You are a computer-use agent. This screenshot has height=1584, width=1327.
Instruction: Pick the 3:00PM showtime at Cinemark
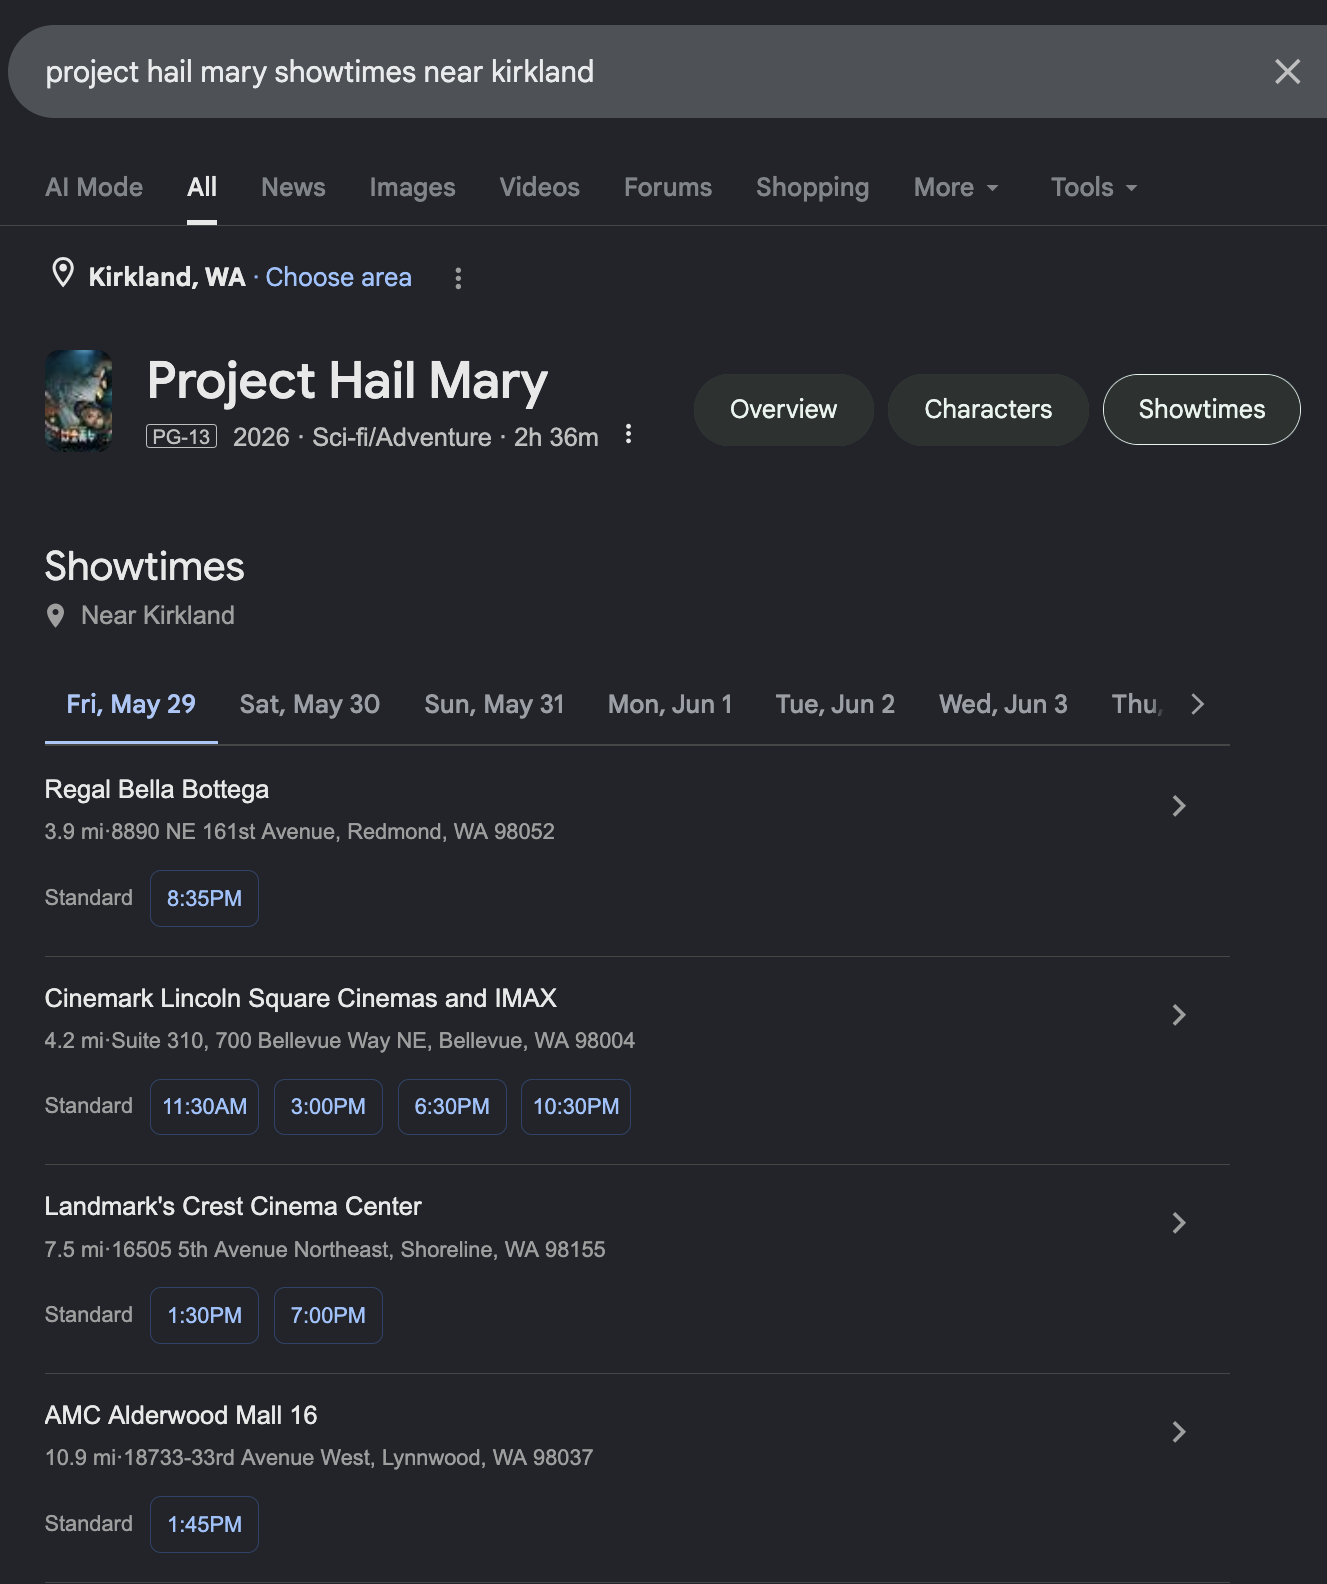(328, 1107)
